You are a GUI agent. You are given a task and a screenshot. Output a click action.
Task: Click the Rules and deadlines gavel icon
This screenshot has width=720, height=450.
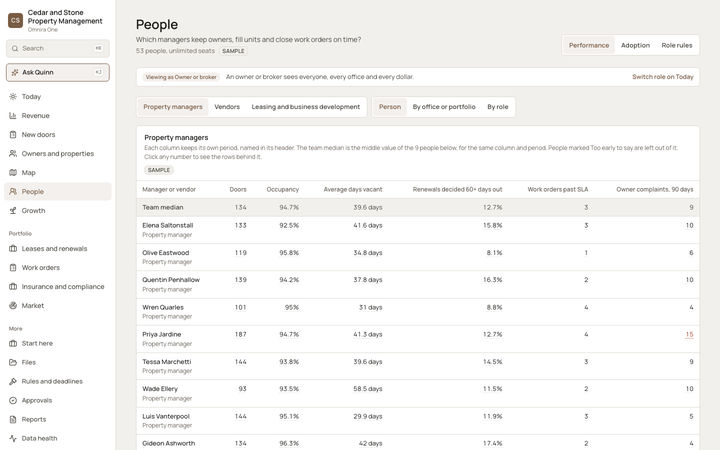click(13, 381)
